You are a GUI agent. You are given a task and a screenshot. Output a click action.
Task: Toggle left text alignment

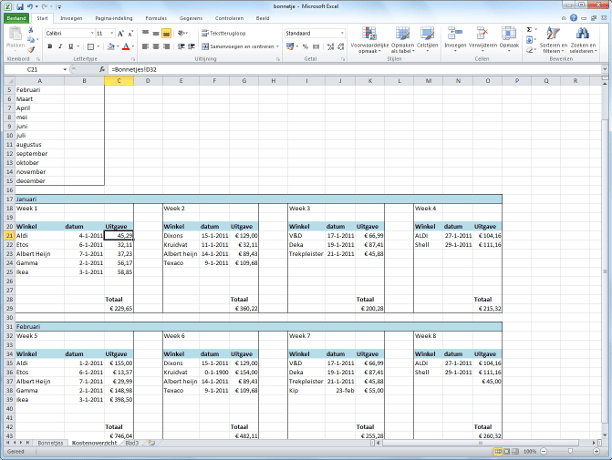145,46
